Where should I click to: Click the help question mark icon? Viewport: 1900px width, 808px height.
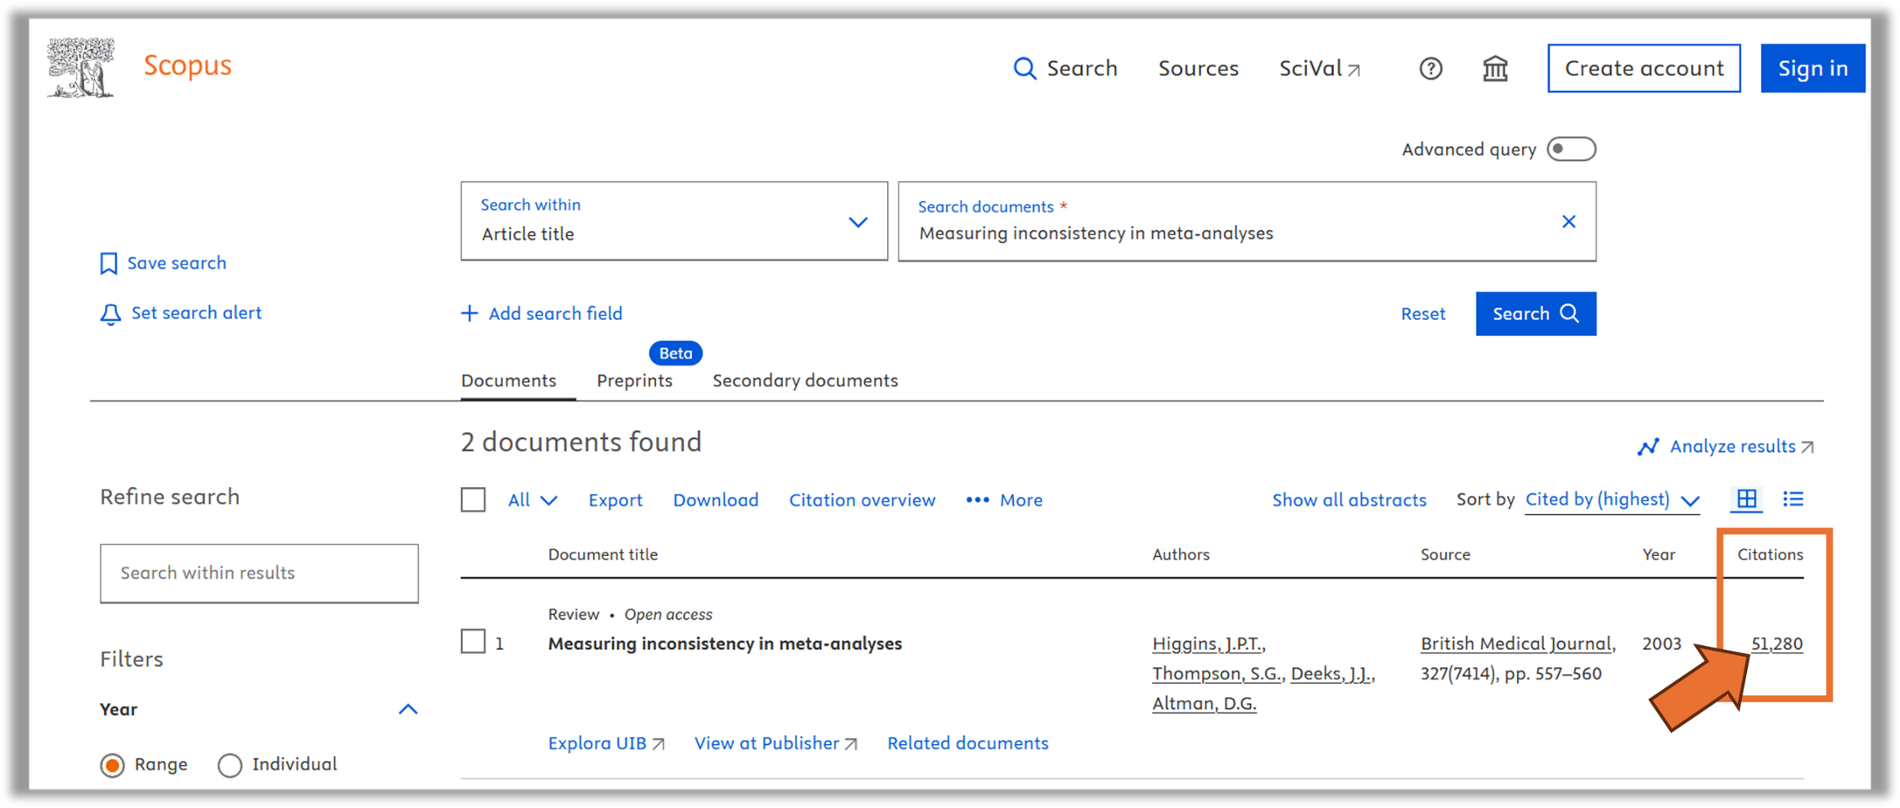1430,69
